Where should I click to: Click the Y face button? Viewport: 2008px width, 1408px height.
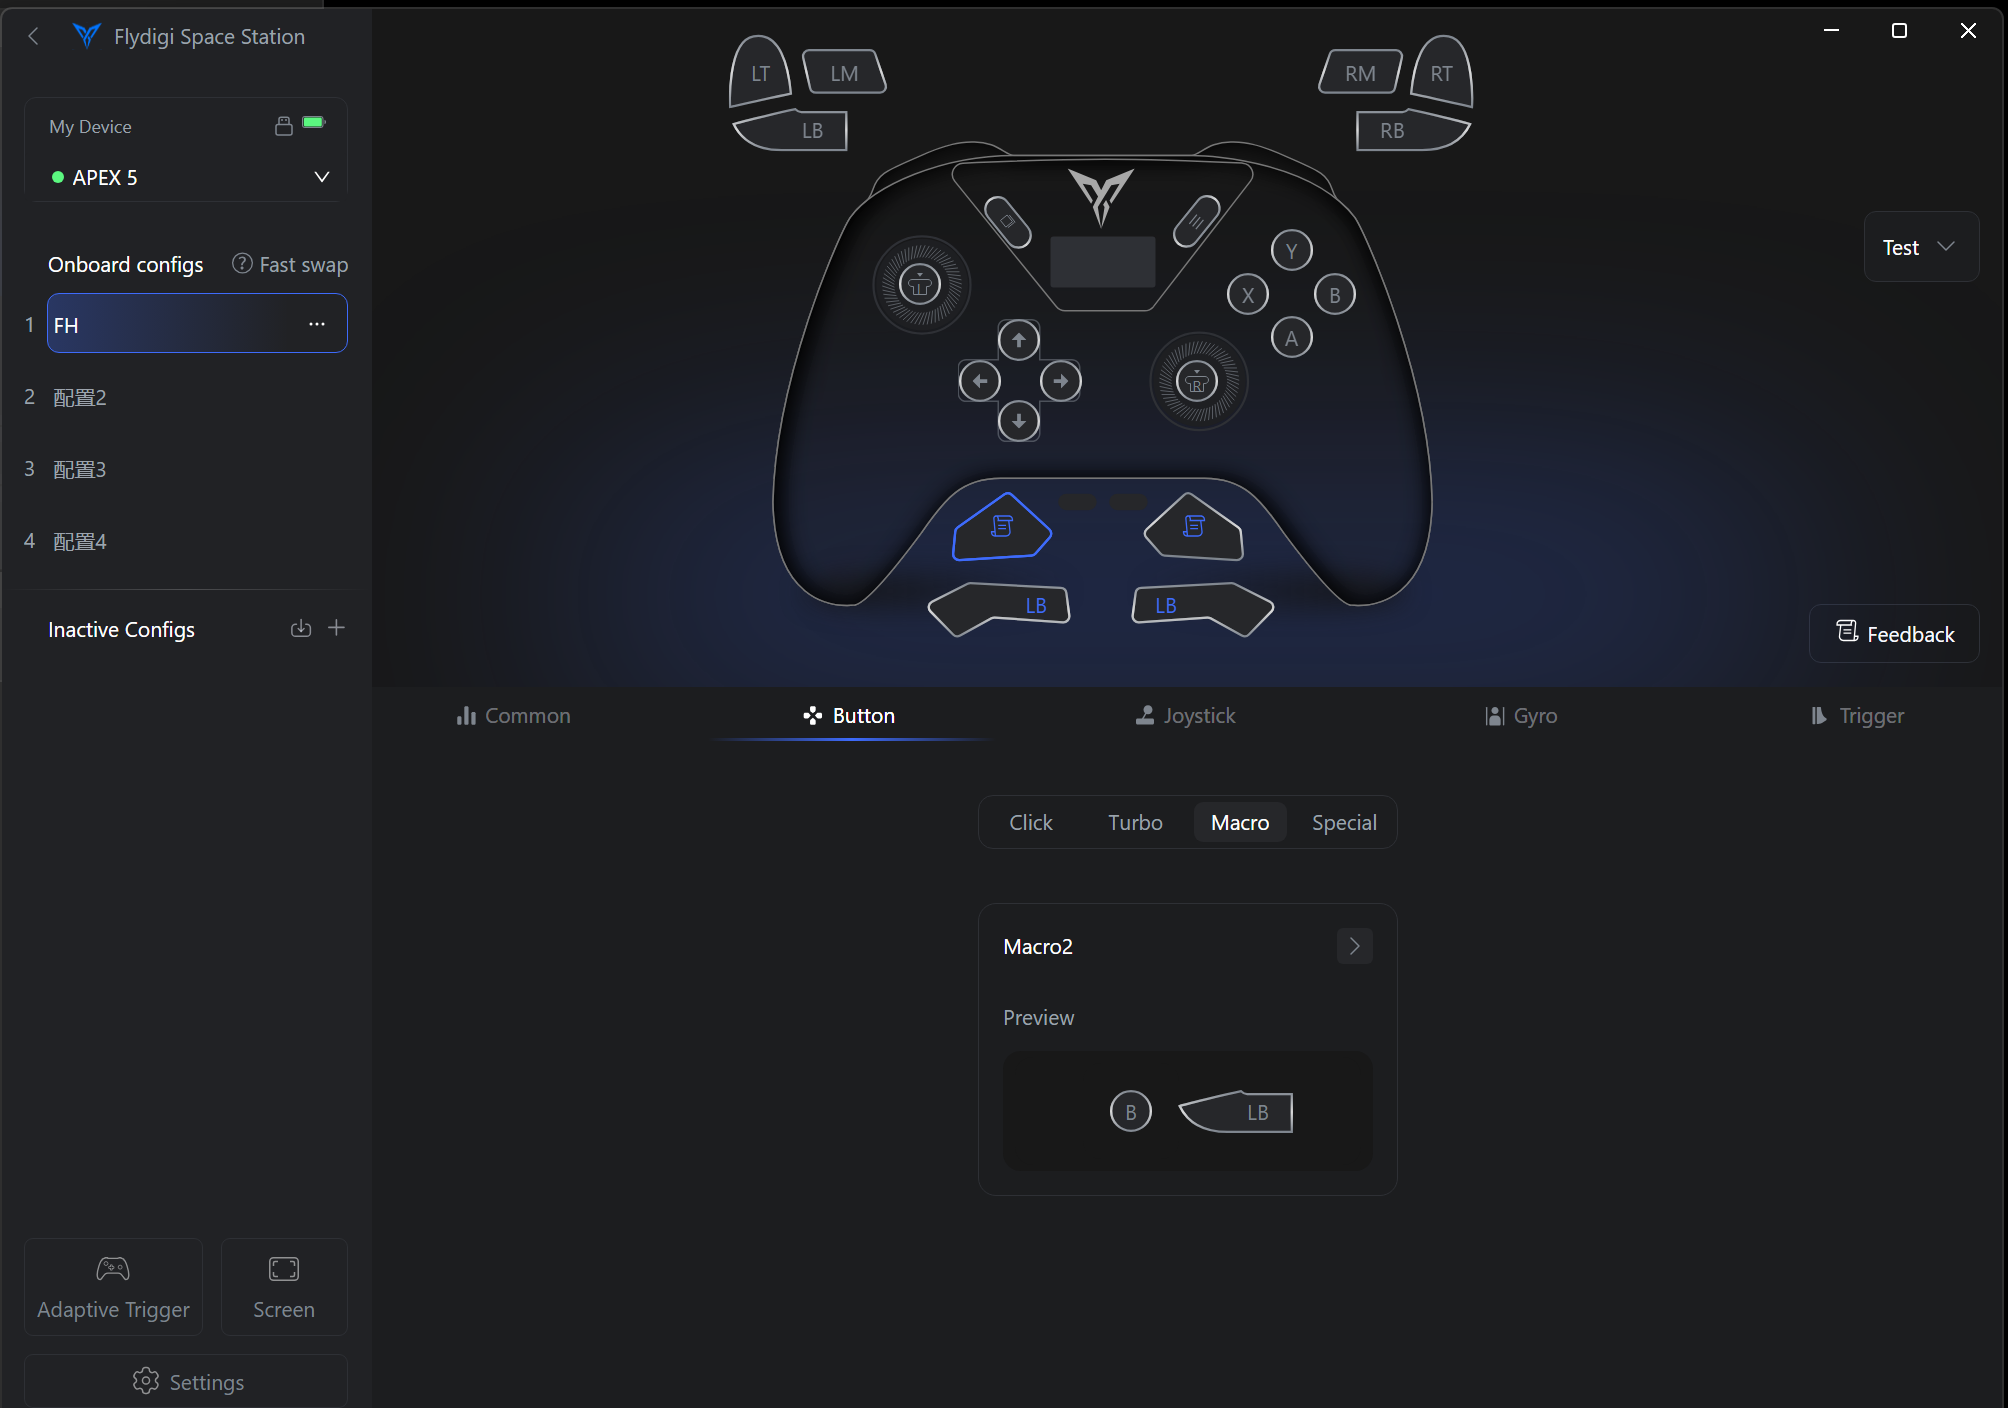pyautogui.click(x=1291, y=251)
